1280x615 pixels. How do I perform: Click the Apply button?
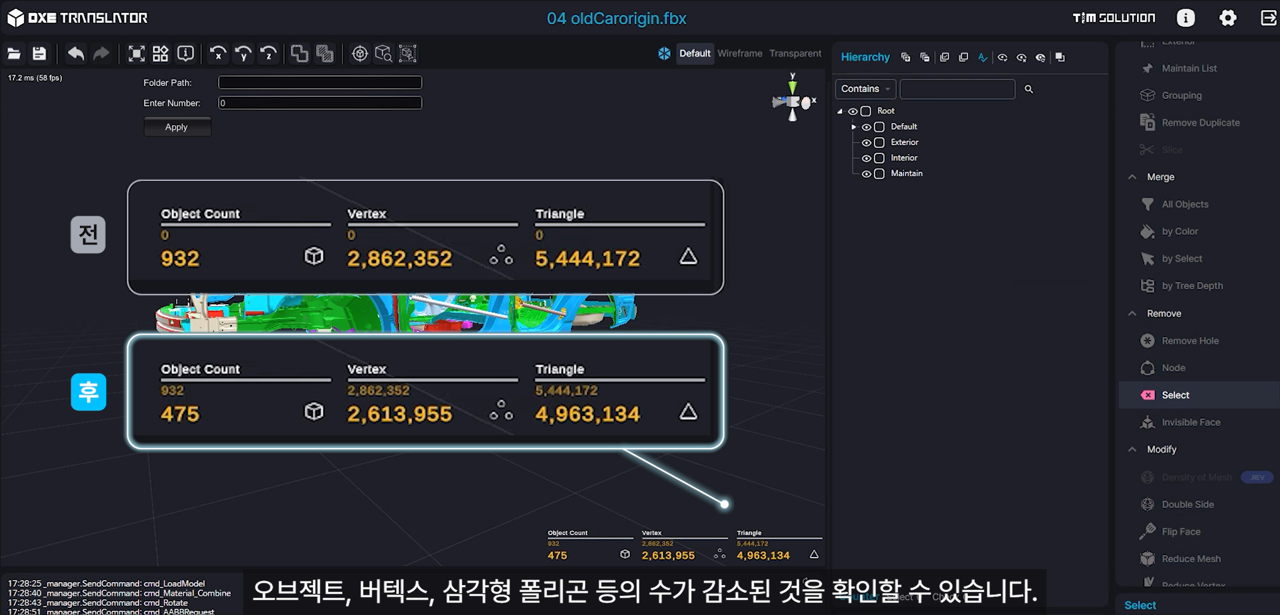(177, 127)
